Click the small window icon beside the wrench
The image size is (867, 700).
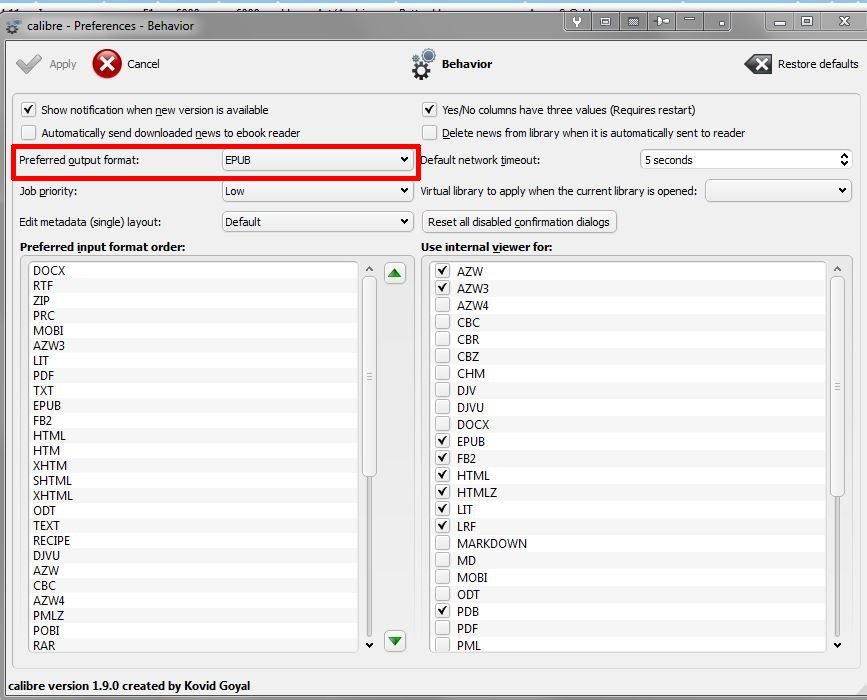coord(605,22)
